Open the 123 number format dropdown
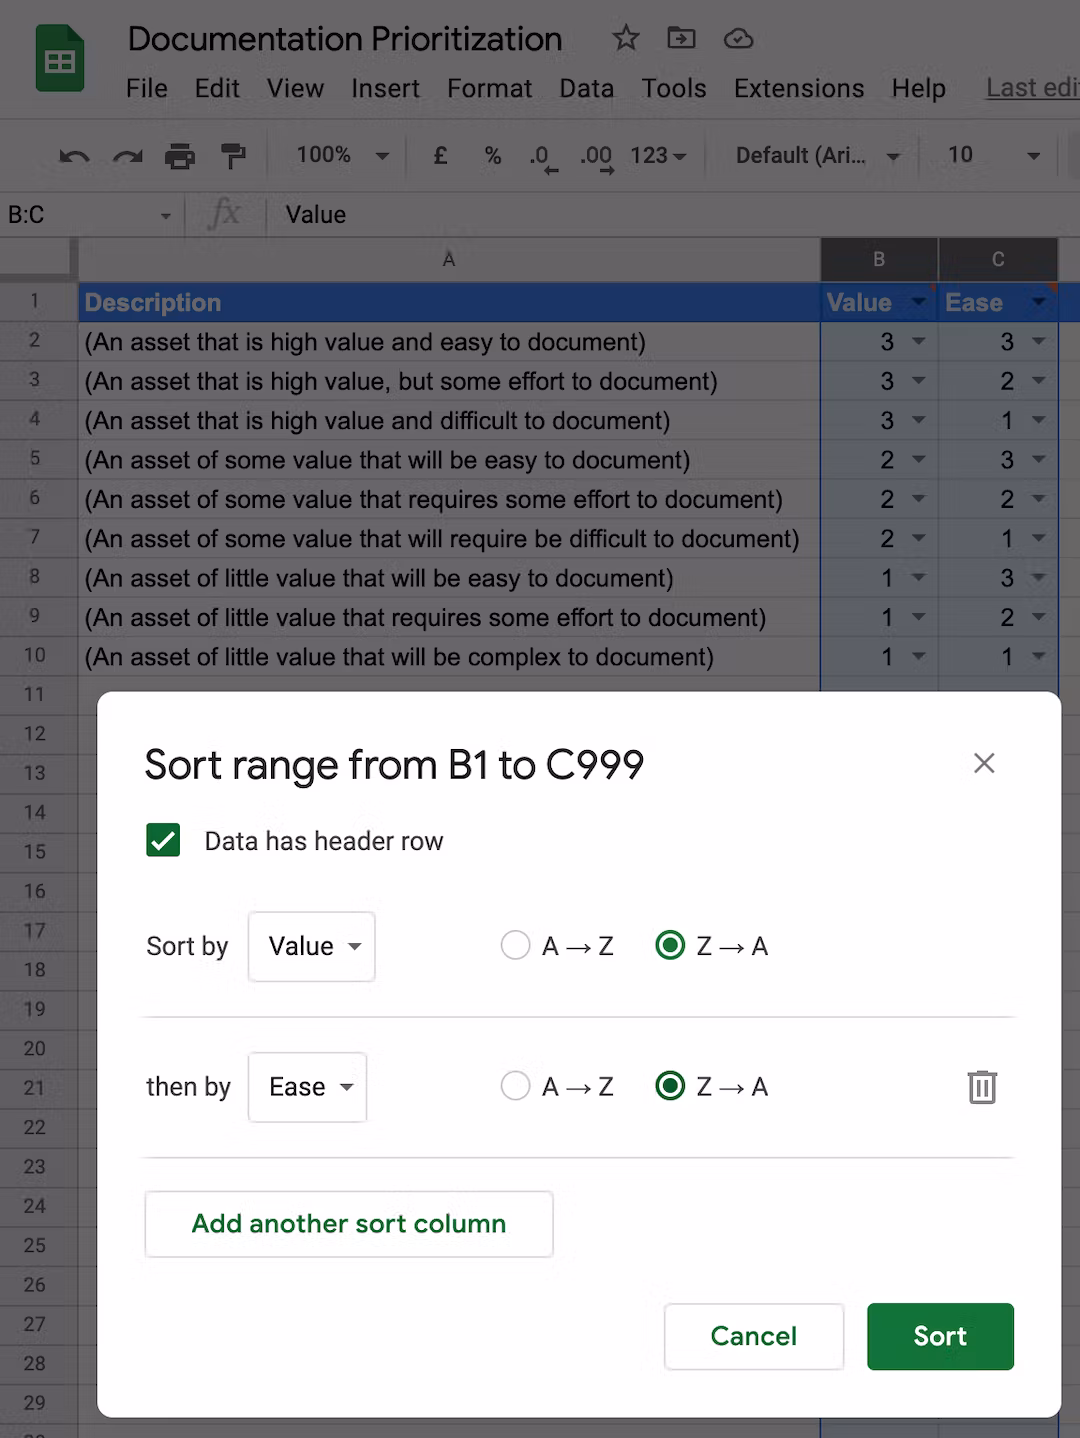 click(658, 155)
